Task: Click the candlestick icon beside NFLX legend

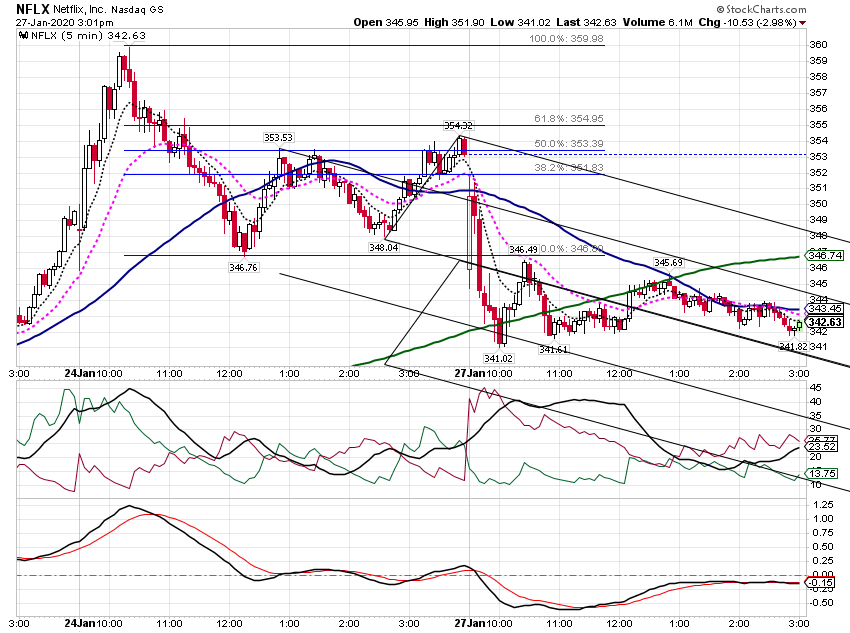Action: tap(23, 36)
